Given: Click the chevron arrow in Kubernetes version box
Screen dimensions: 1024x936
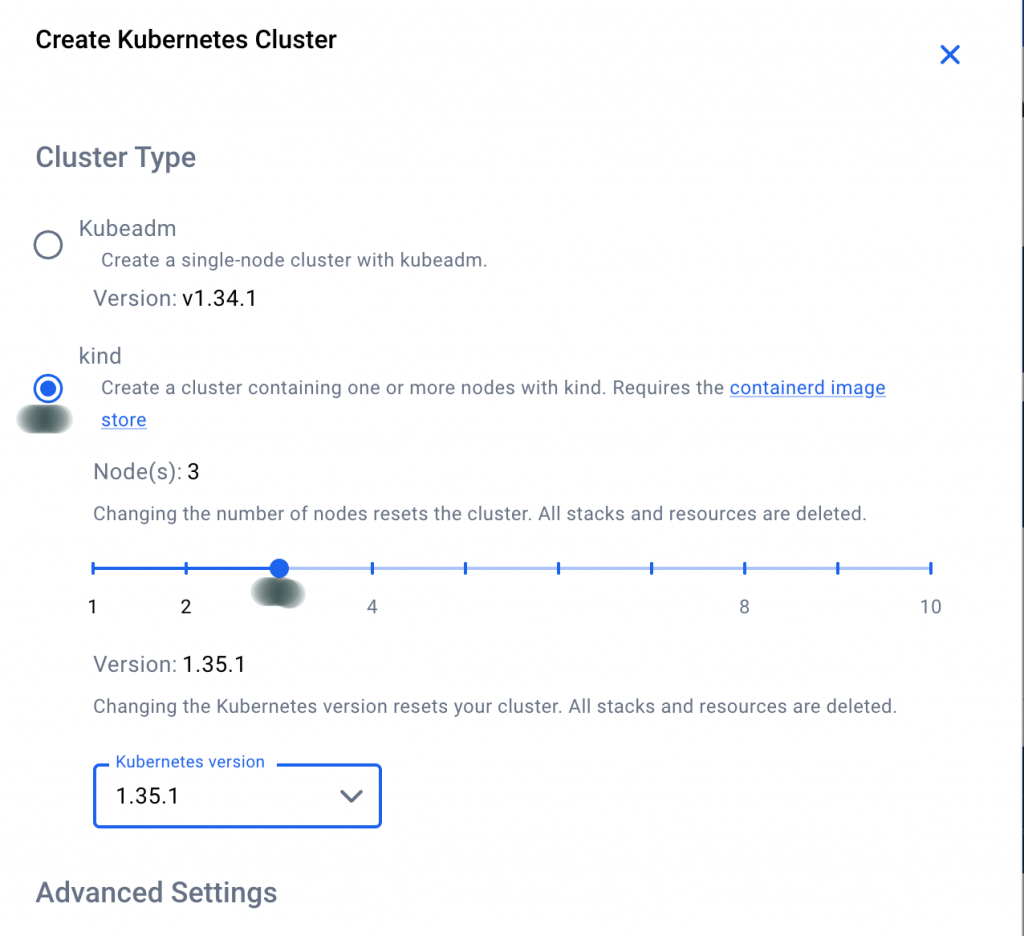Looking at the screenshot, I should point(350,797).
